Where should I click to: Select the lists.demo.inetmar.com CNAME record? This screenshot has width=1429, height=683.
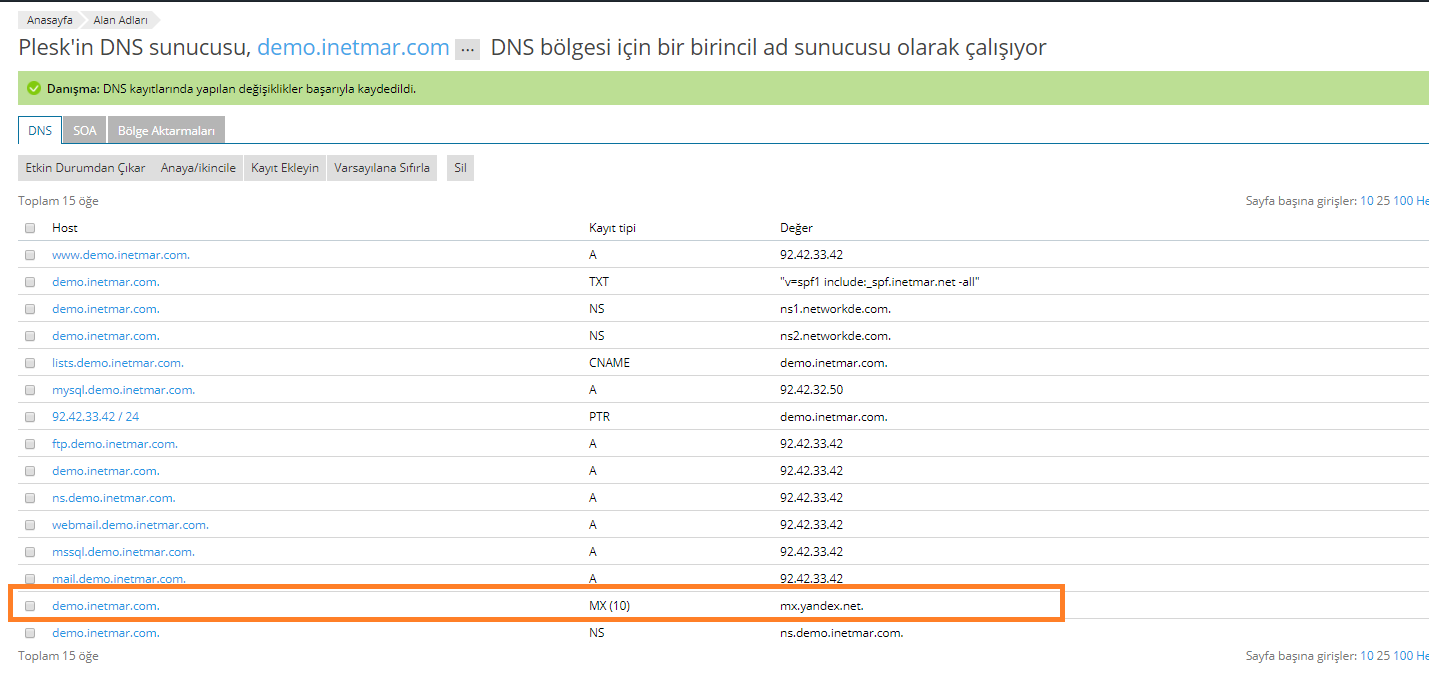click(x=117, y=362)
